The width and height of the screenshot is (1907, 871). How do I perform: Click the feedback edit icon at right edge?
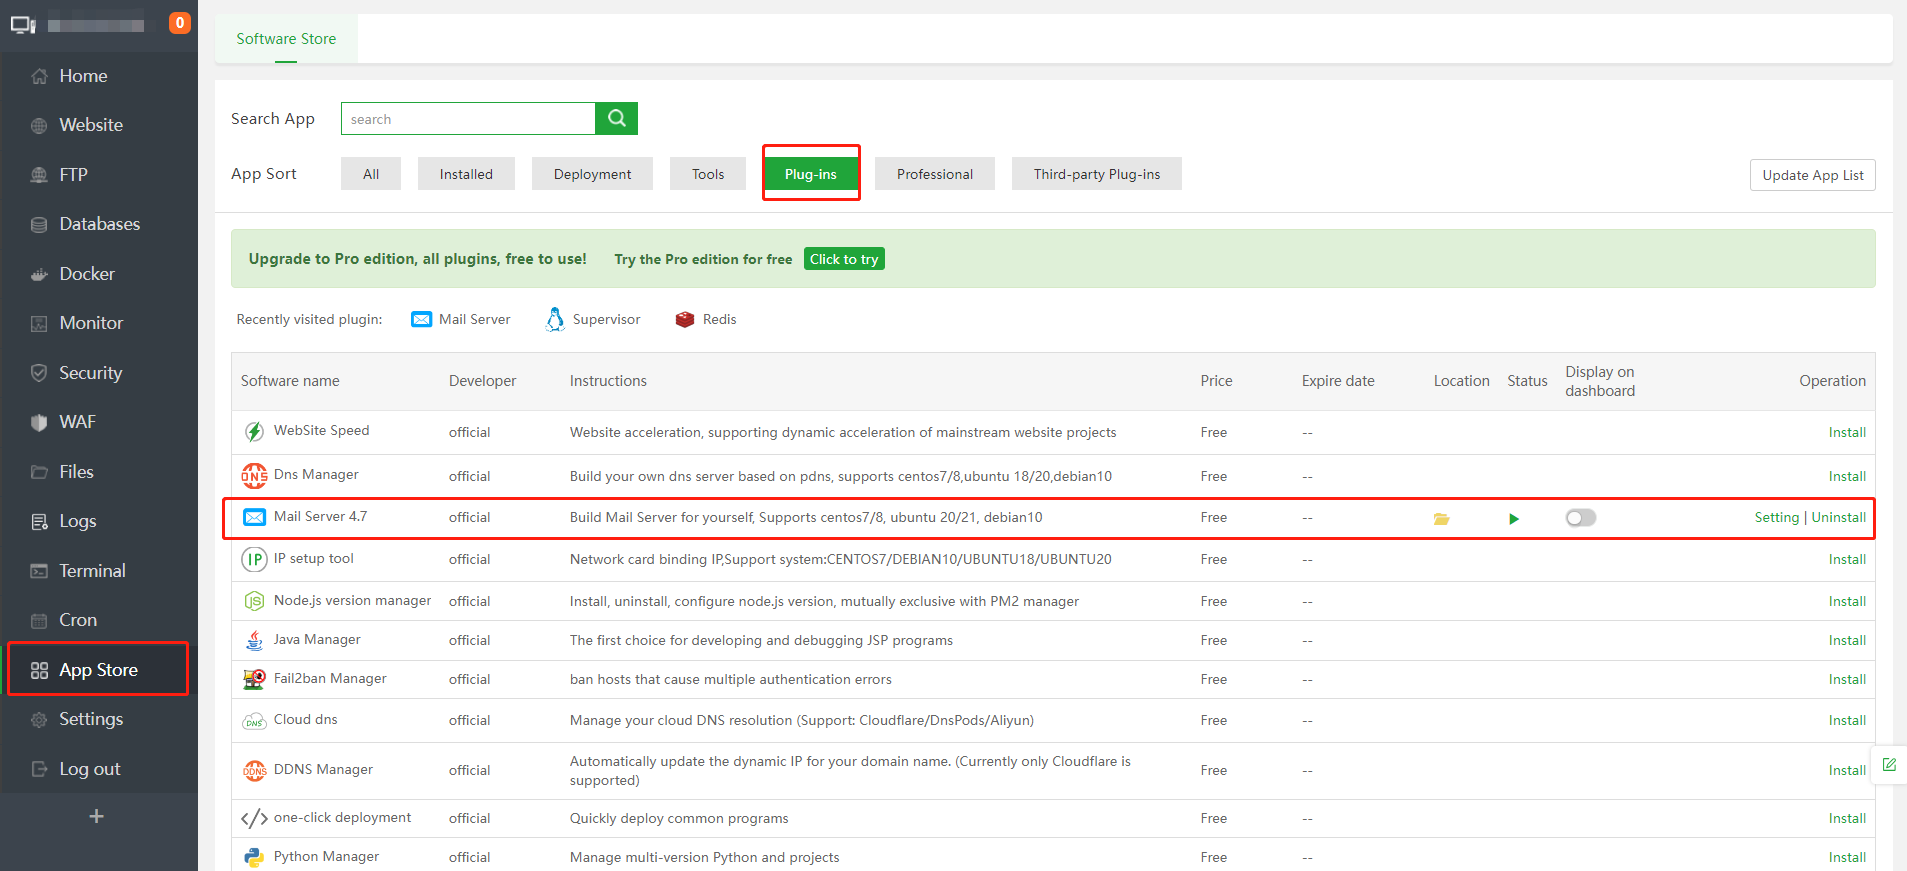tap(1889, 764)
